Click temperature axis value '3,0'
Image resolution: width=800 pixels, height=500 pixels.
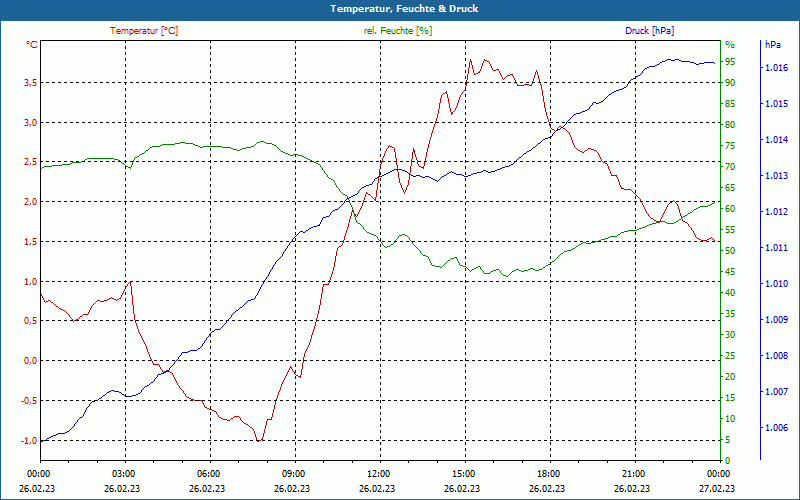pyautogui.click(x=31, y=122)
